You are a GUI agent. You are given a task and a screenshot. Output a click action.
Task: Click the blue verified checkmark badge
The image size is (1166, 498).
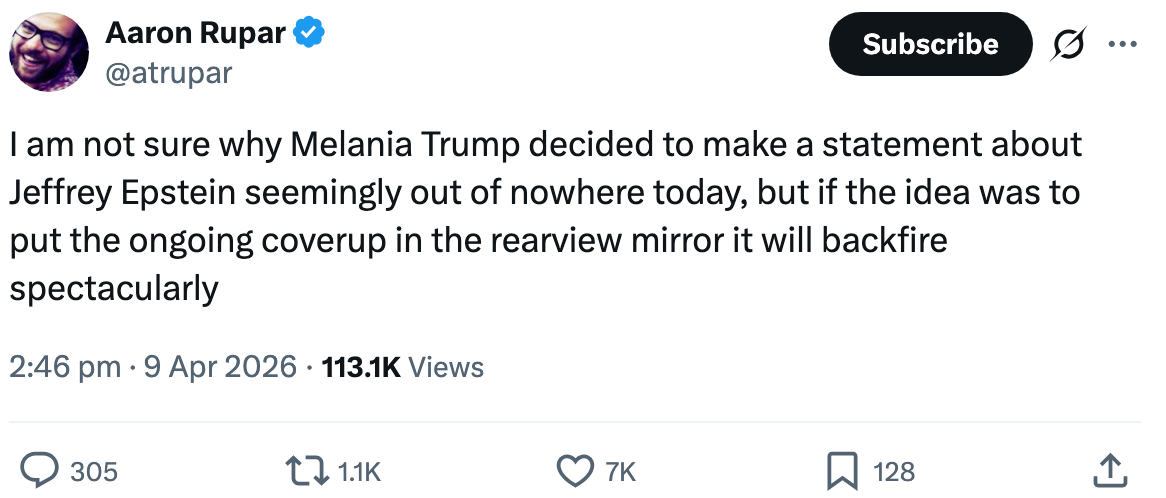coord(309,35)
